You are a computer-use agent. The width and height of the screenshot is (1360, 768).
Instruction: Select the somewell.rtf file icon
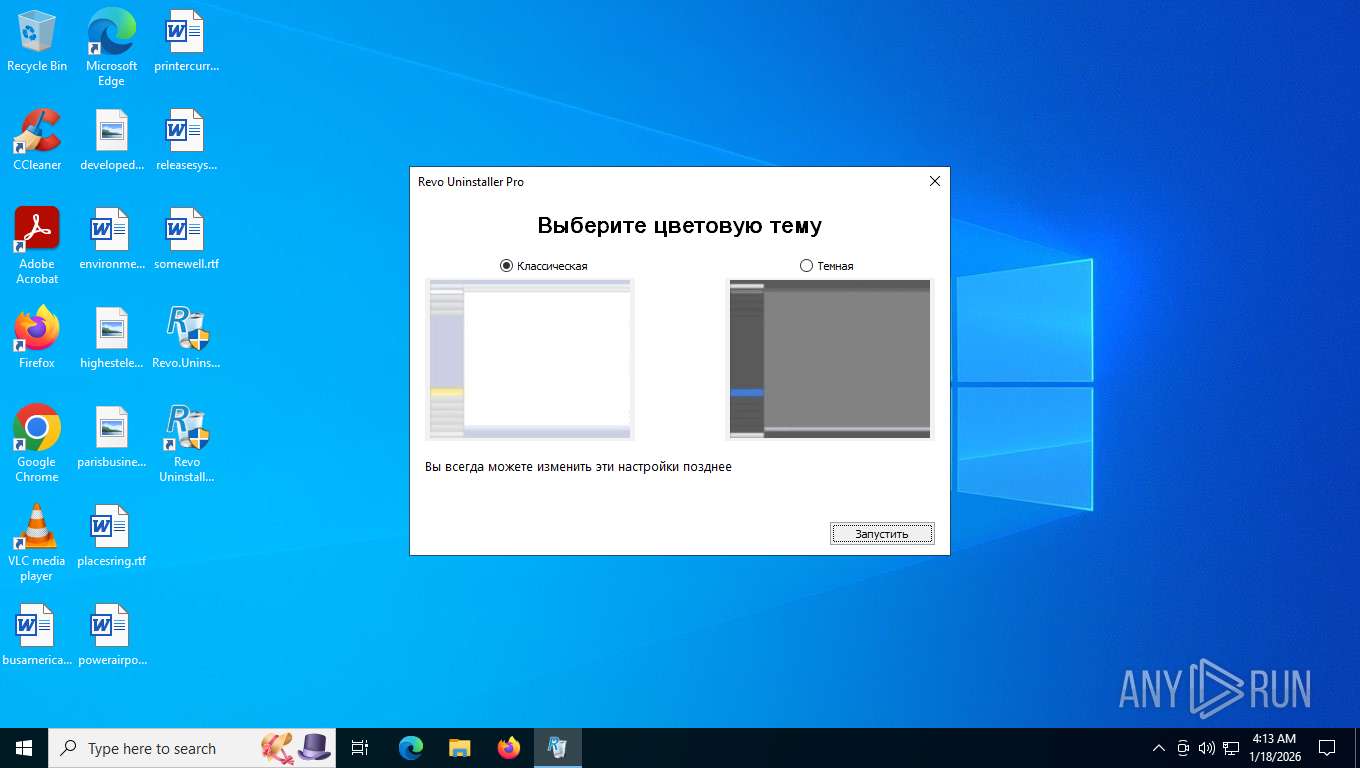click(x=186, y=239)
